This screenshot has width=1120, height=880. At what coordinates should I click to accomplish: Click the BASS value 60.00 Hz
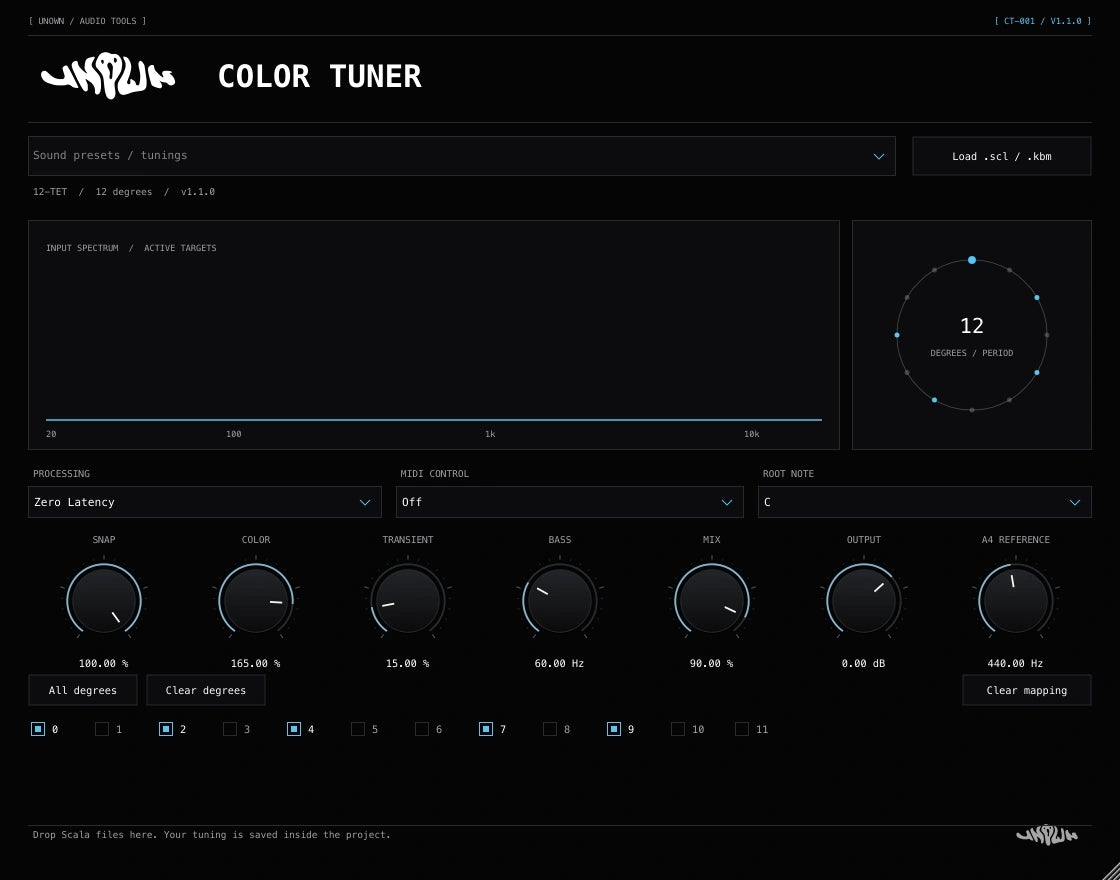pos(559,664)
